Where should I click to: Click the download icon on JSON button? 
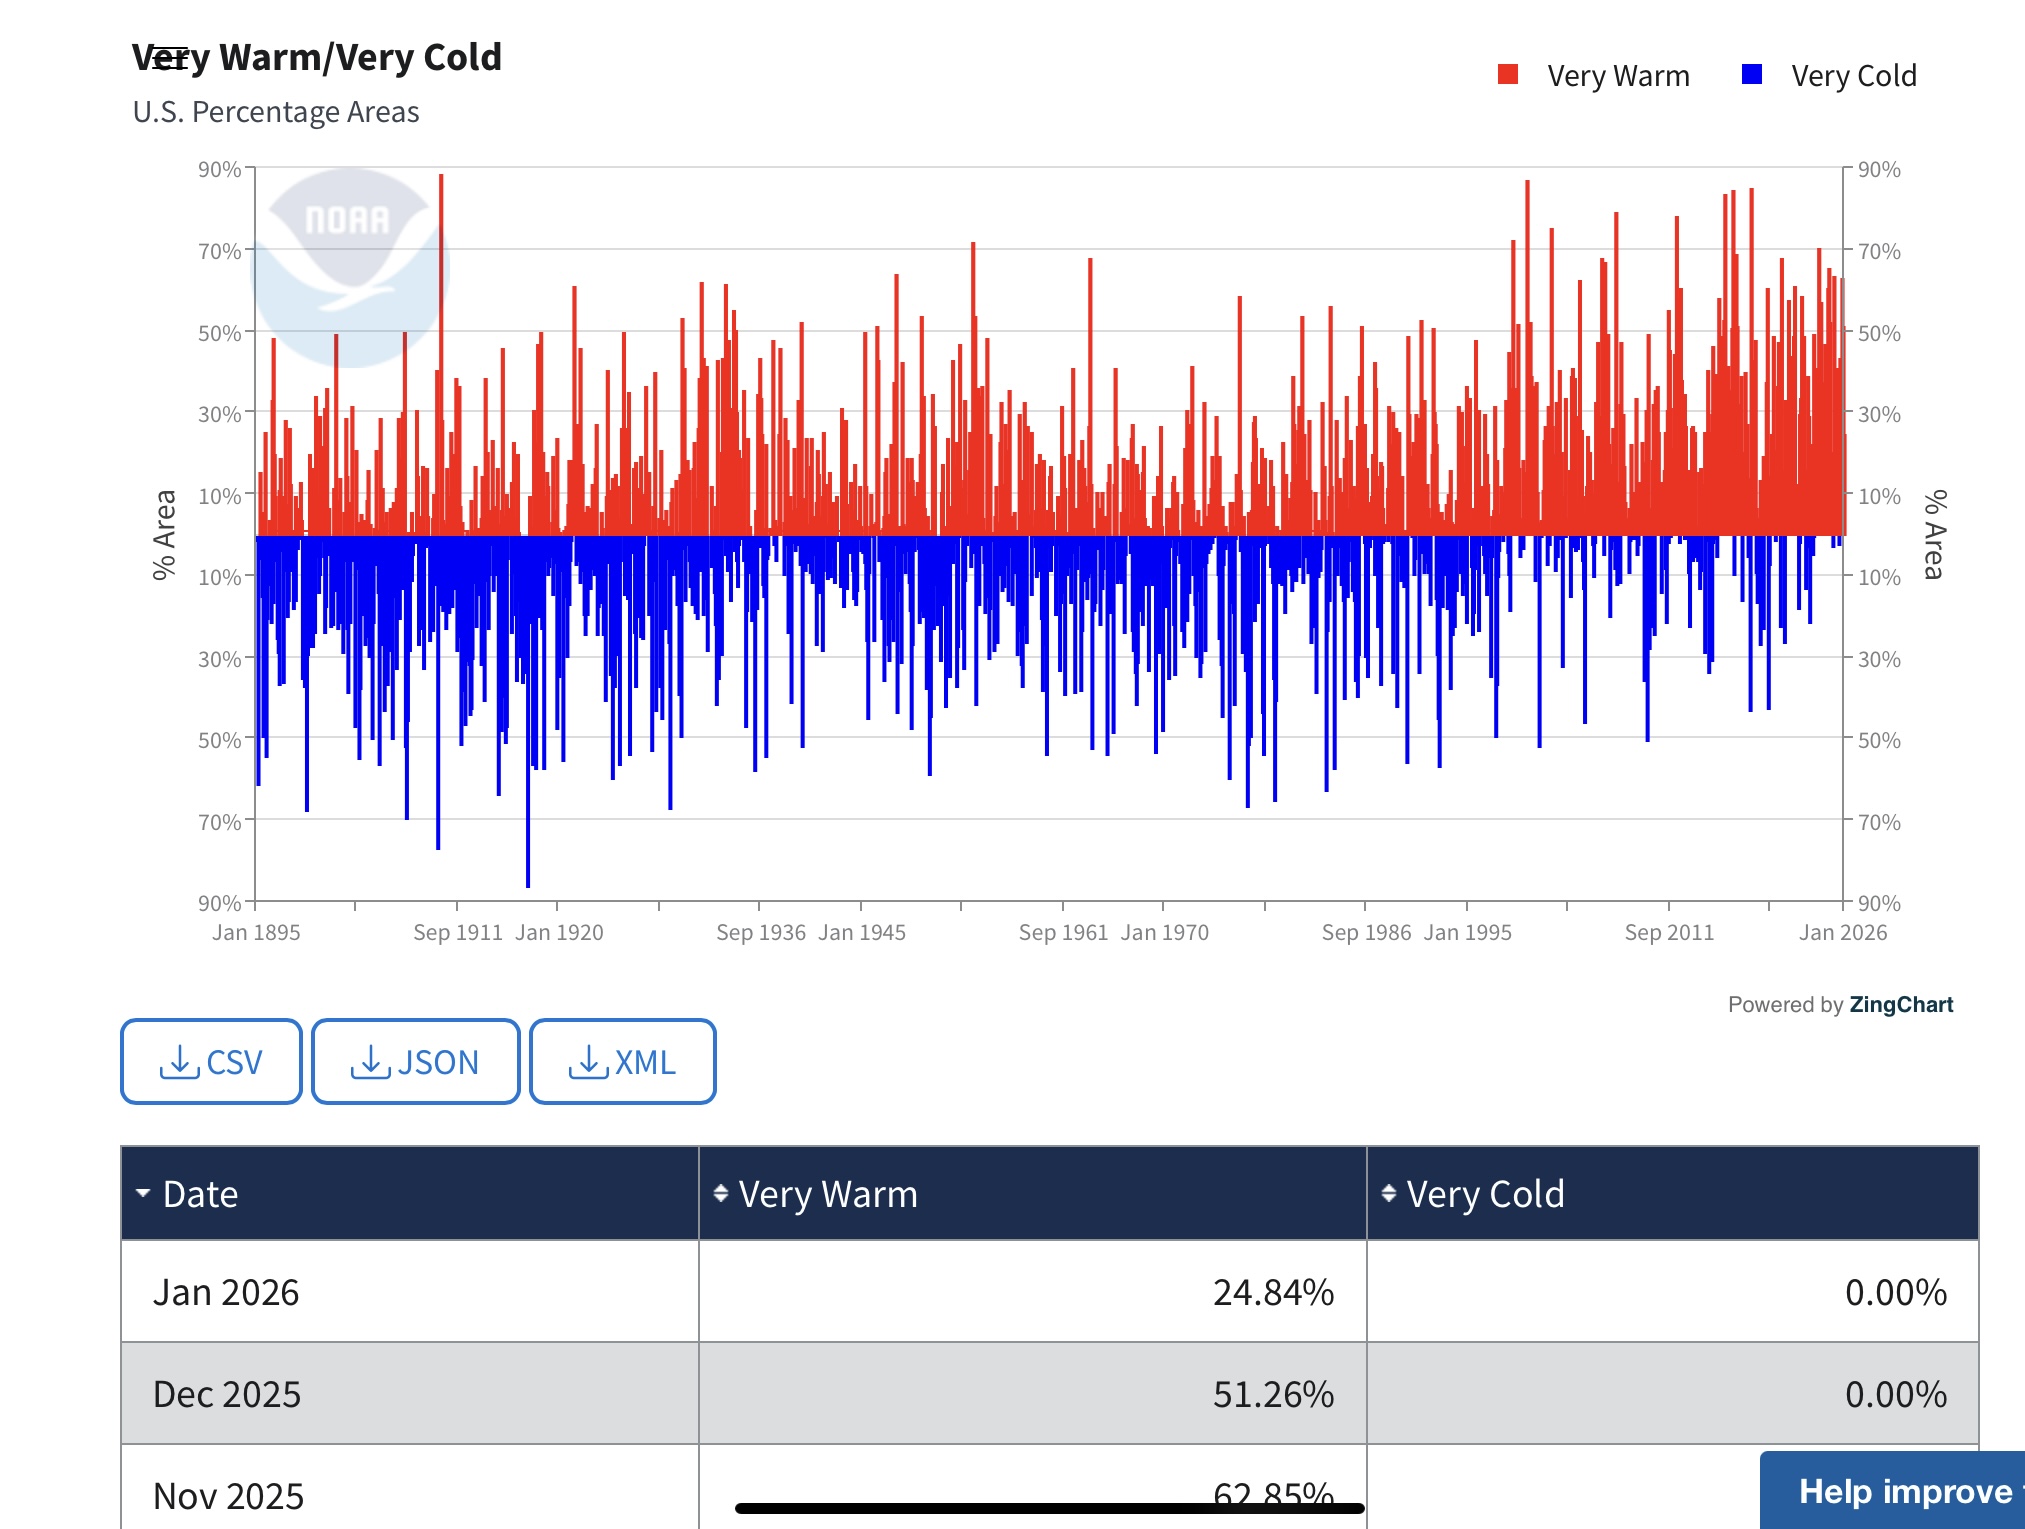coord(371,1062)
